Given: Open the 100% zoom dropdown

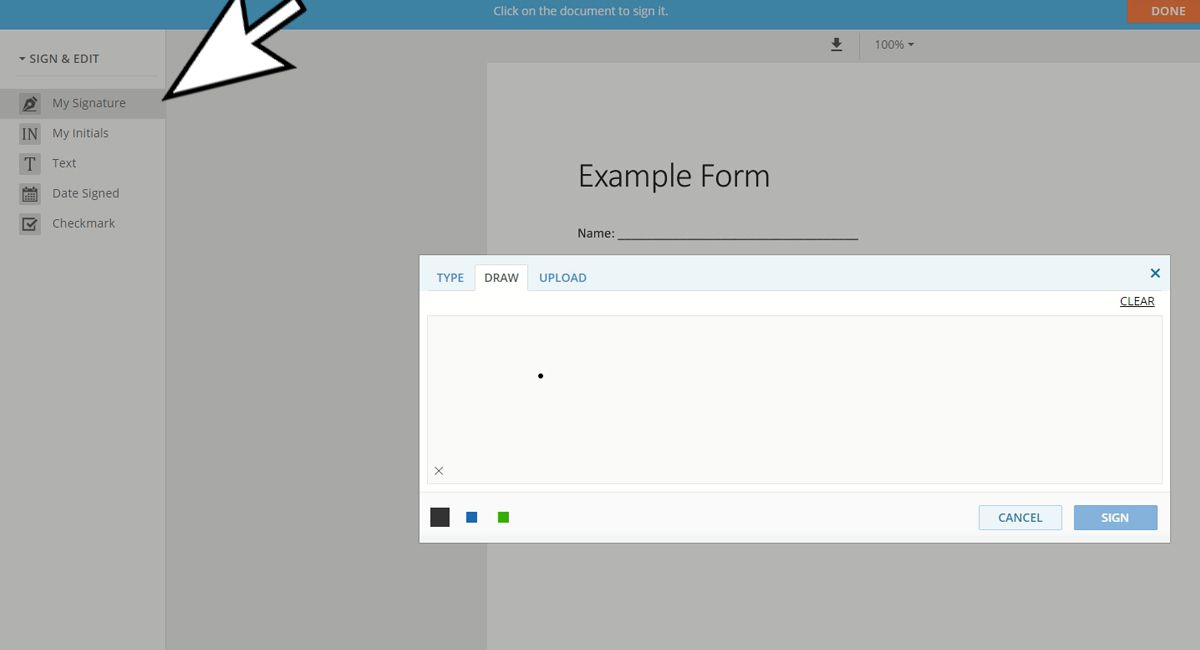Looking at the screenshot, I should point(894,45).
